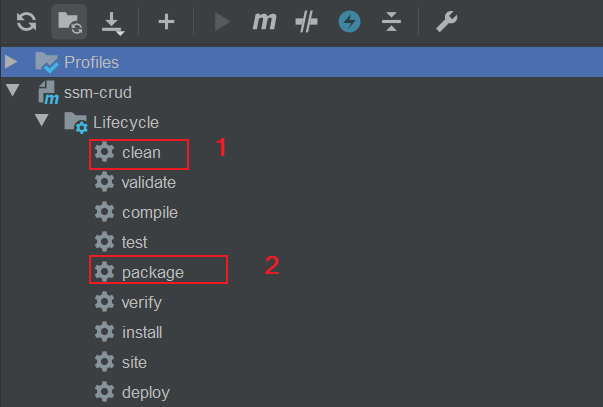Expand the Profiles node arrow

(11, 62)
